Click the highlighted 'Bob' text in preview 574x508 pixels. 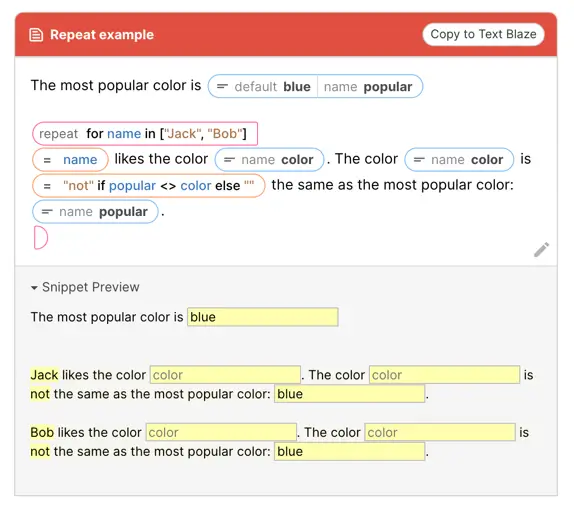point(42,432)
